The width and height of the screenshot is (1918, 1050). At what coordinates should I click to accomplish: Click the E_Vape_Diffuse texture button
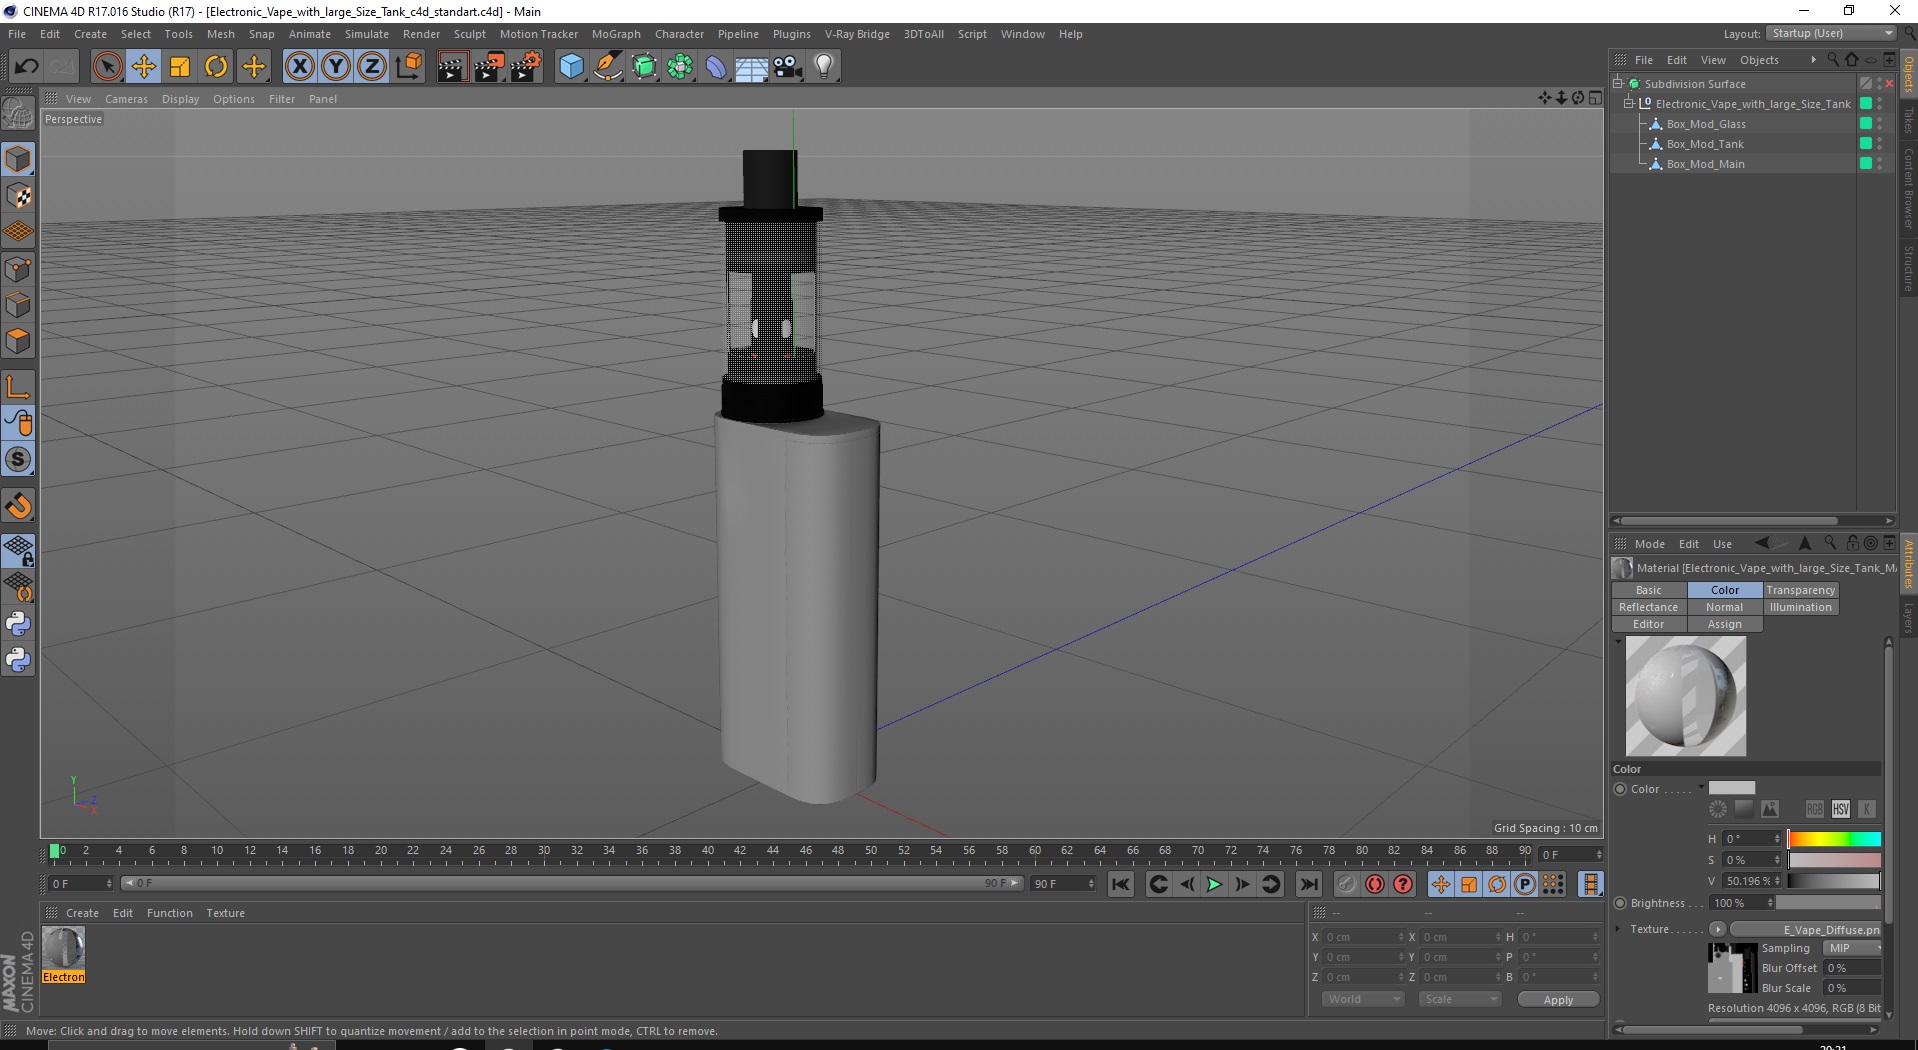coord(1805,929)
